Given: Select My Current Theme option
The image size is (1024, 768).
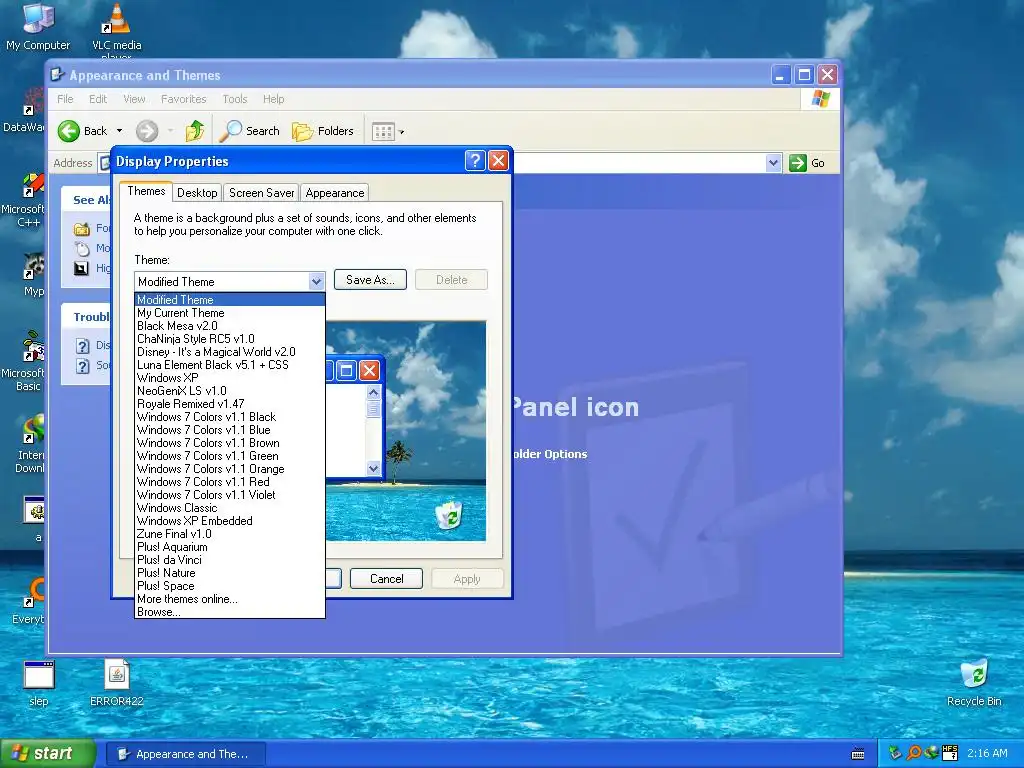Looking at the screenshot, I should [x=229, y=313].
